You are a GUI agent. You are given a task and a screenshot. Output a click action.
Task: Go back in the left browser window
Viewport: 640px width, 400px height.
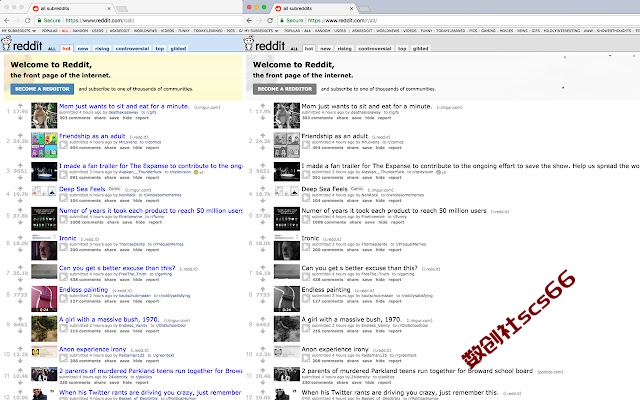7,20
